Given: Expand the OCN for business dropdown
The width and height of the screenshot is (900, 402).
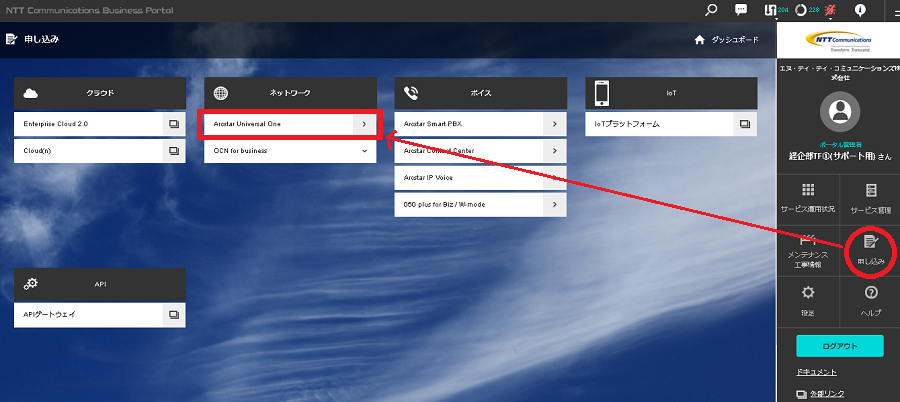Looking at the screenshot, I should click(364, 151).
